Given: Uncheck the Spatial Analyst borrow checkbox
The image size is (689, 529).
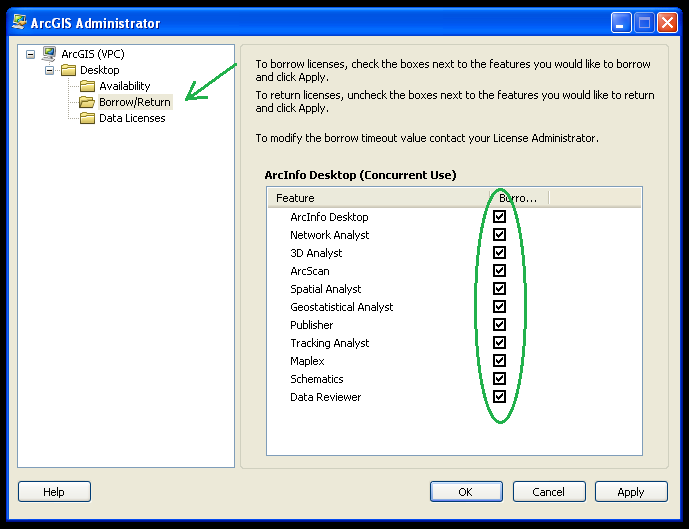Looking at the screenshot, I should click(499, 289).
